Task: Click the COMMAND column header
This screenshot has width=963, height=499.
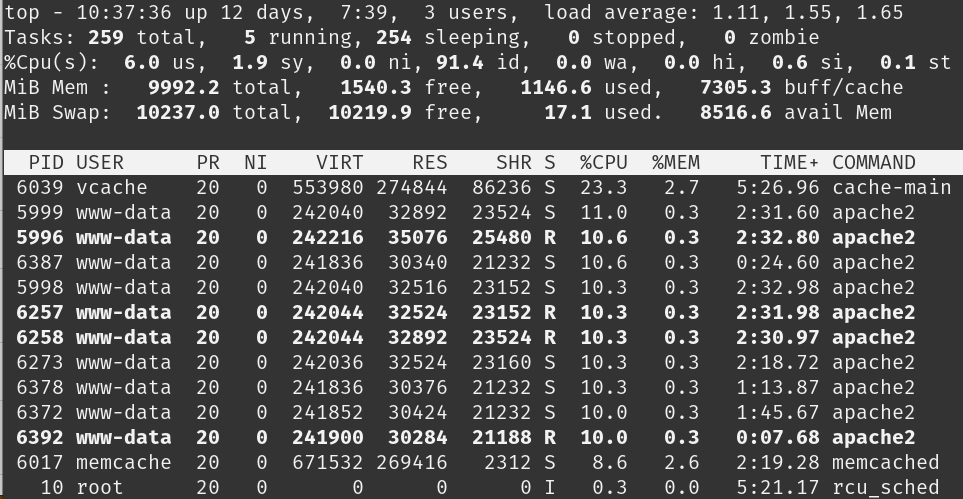Action: click(x=873, y=162)
